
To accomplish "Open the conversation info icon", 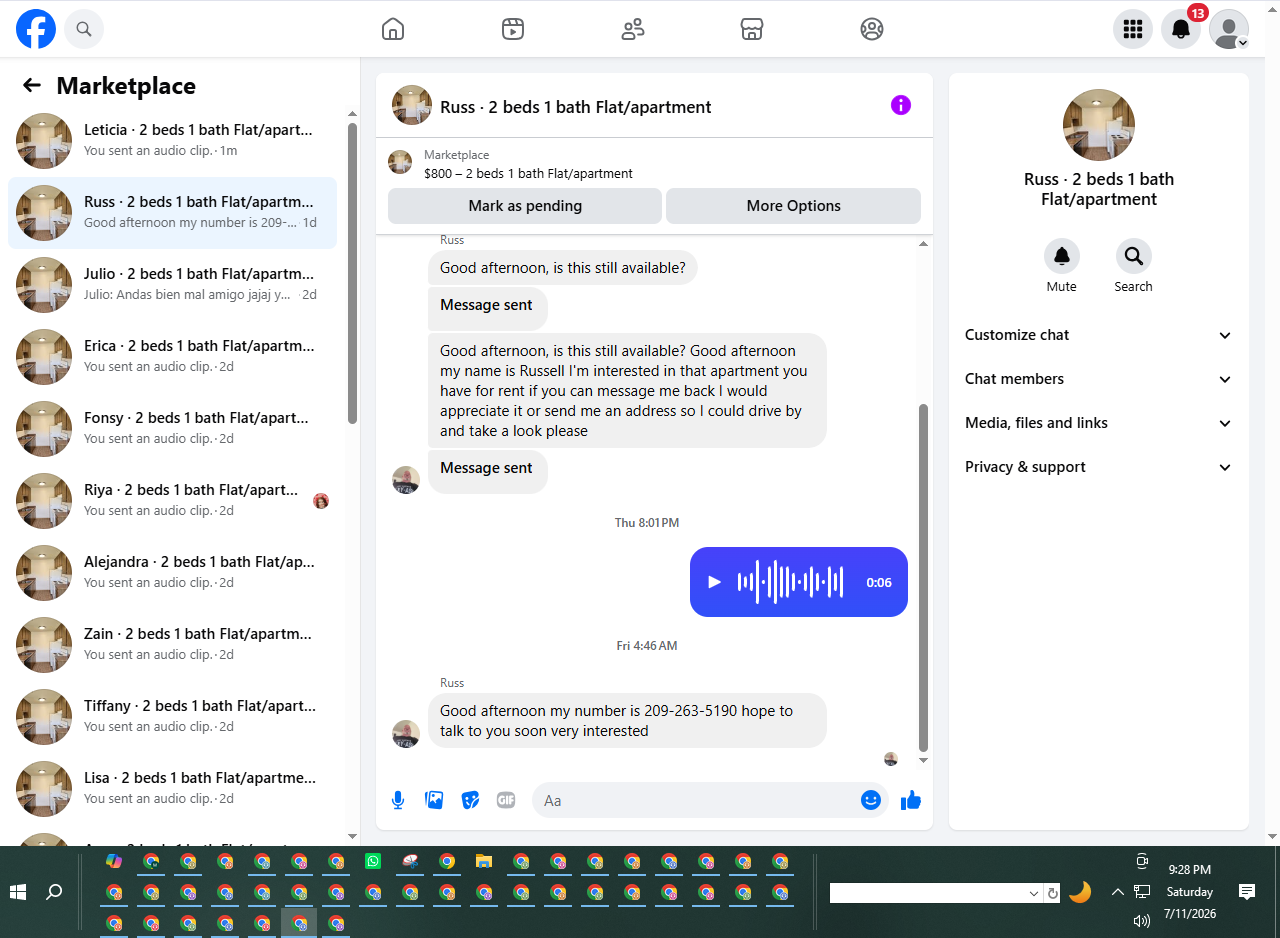I will click(901, 105).
